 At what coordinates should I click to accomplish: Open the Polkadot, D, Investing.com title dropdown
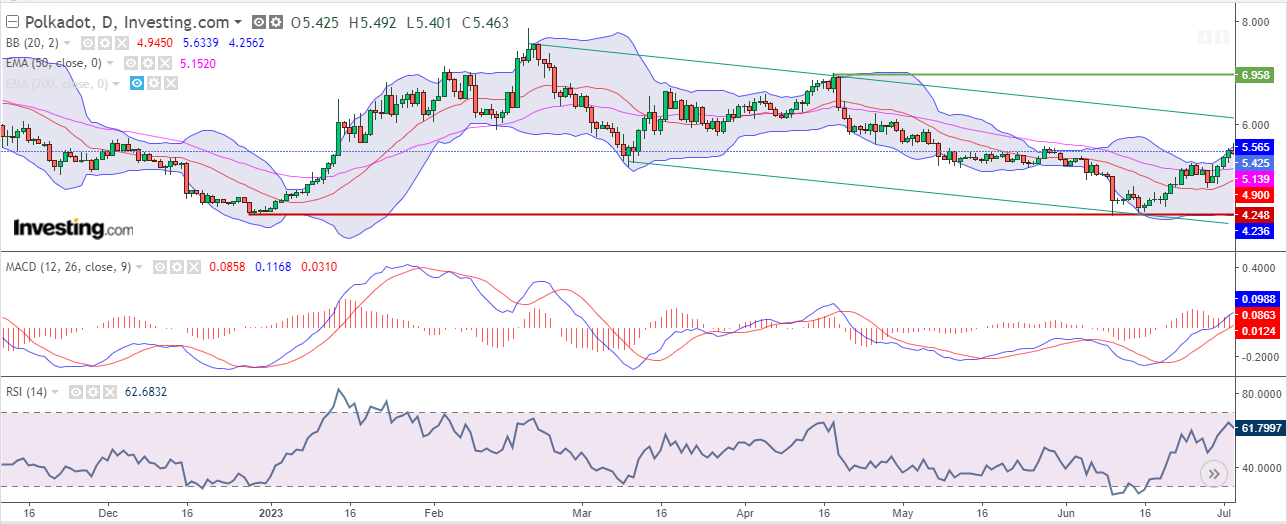(237, 21)
